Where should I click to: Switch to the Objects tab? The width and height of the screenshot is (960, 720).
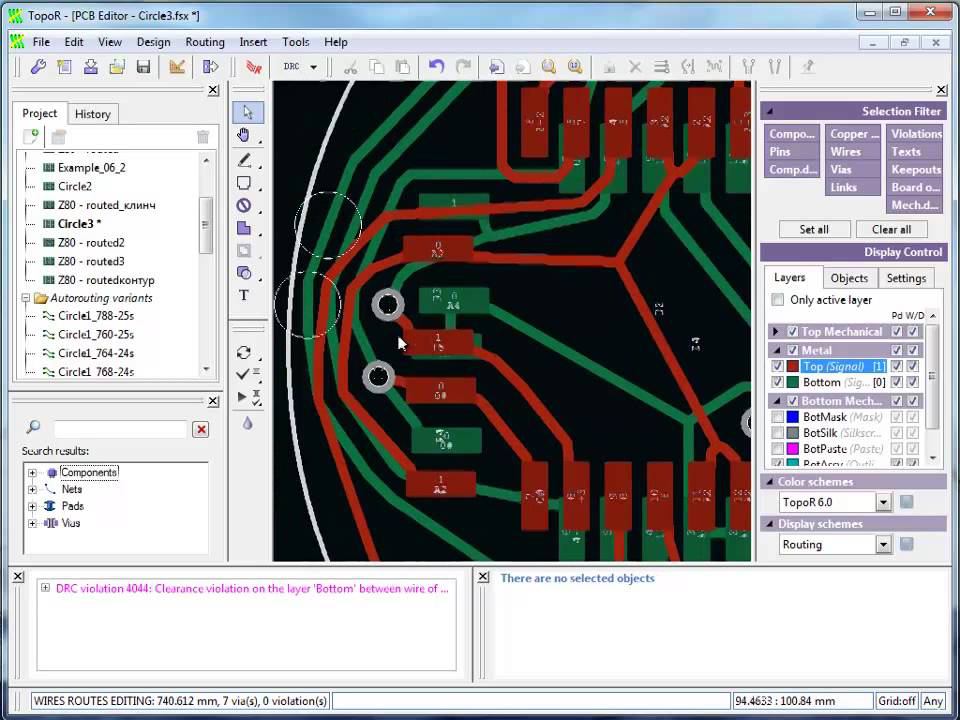click(x=849, y=278)
